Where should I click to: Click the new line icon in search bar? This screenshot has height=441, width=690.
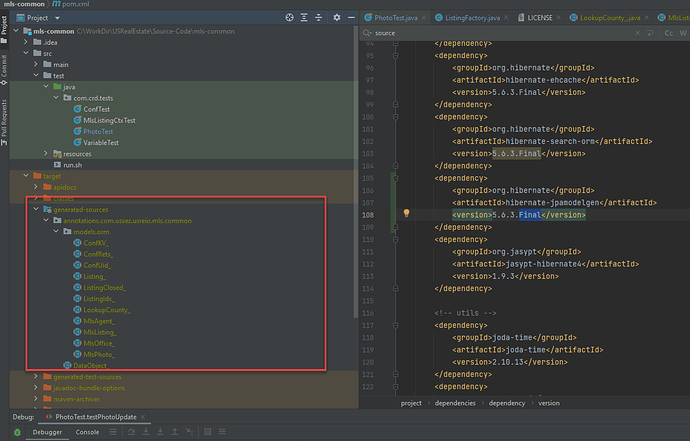(650, 33)
